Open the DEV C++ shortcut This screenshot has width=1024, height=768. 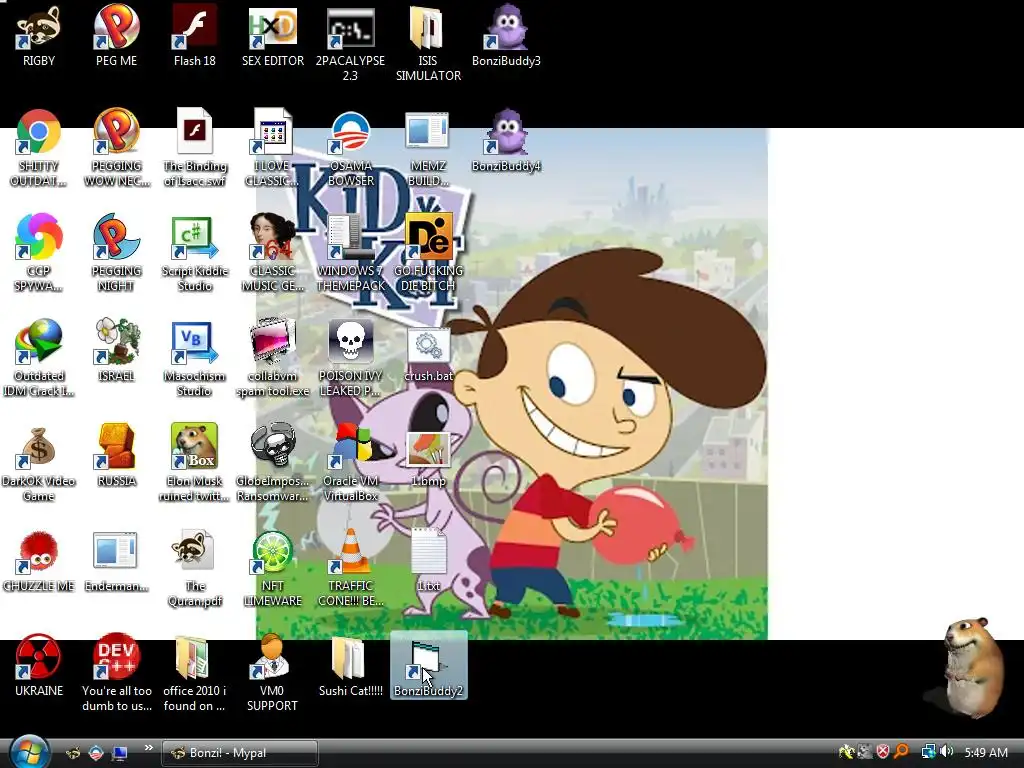tap(116, 674)
